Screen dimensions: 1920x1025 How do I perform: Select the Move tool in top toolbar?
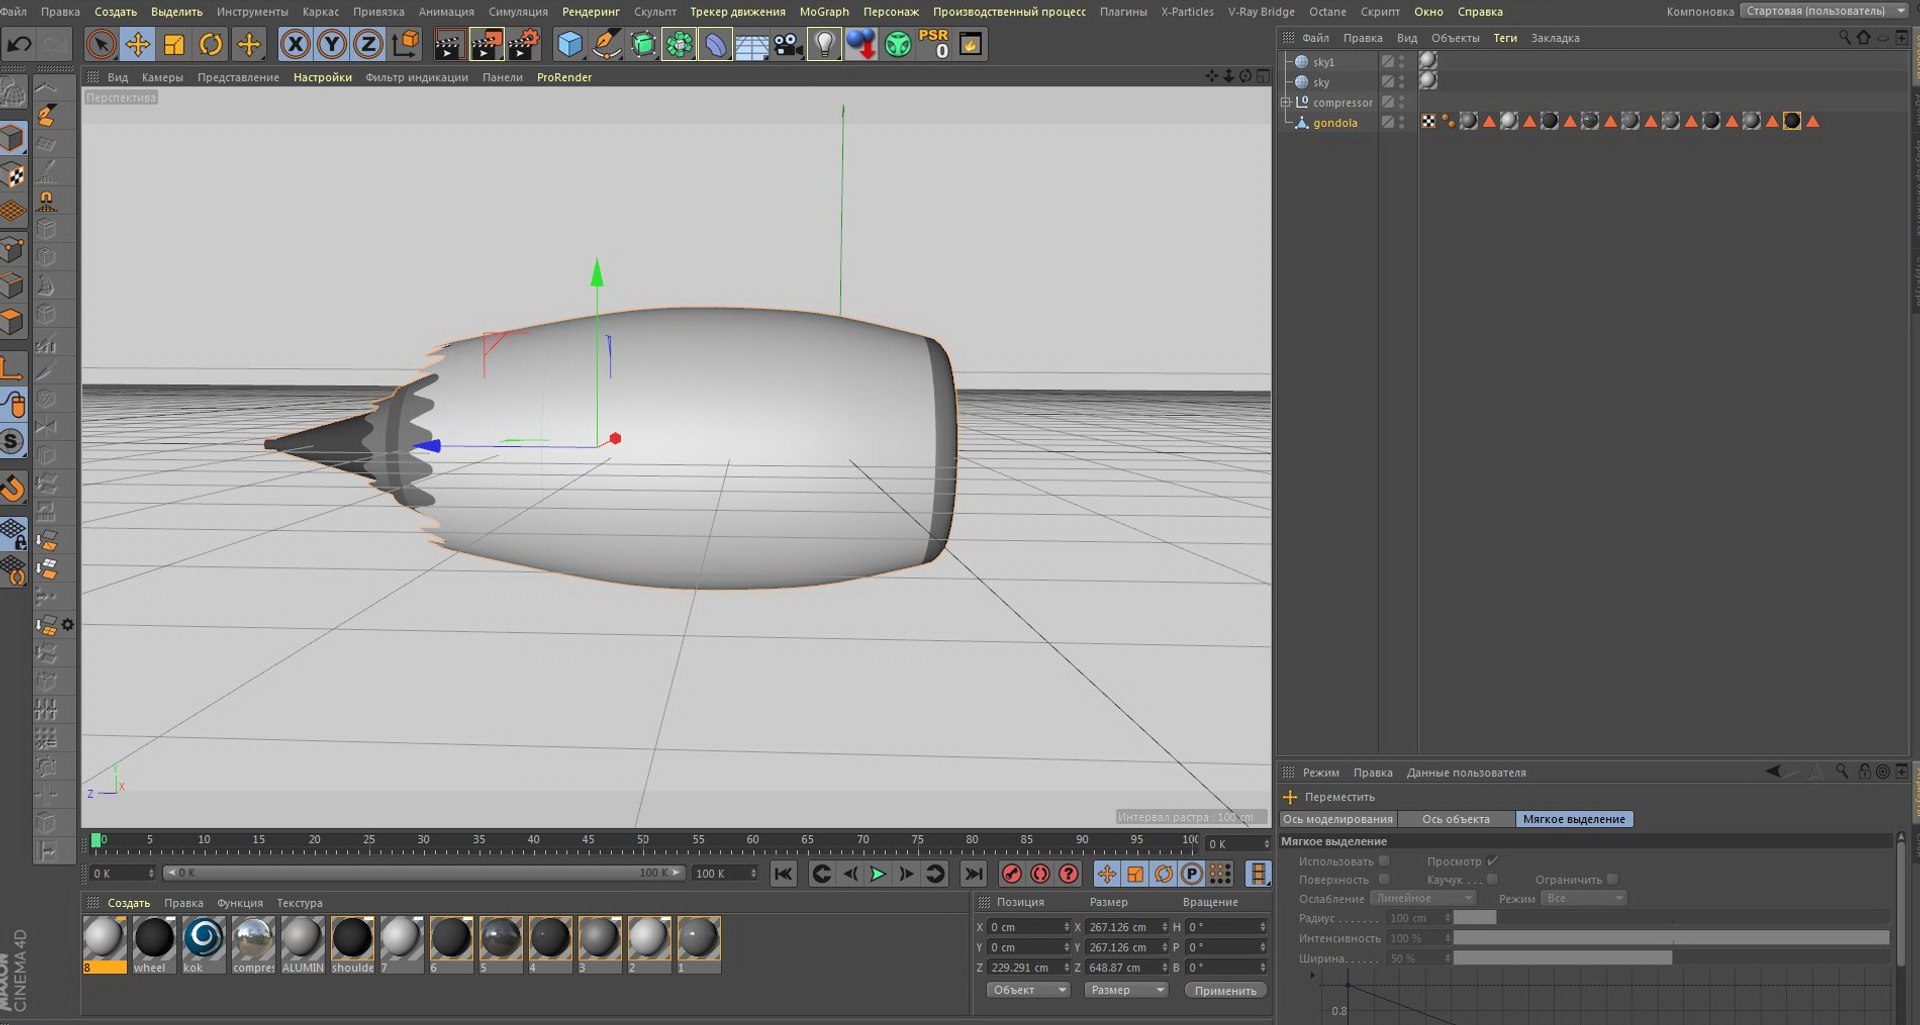click(137, 44)
